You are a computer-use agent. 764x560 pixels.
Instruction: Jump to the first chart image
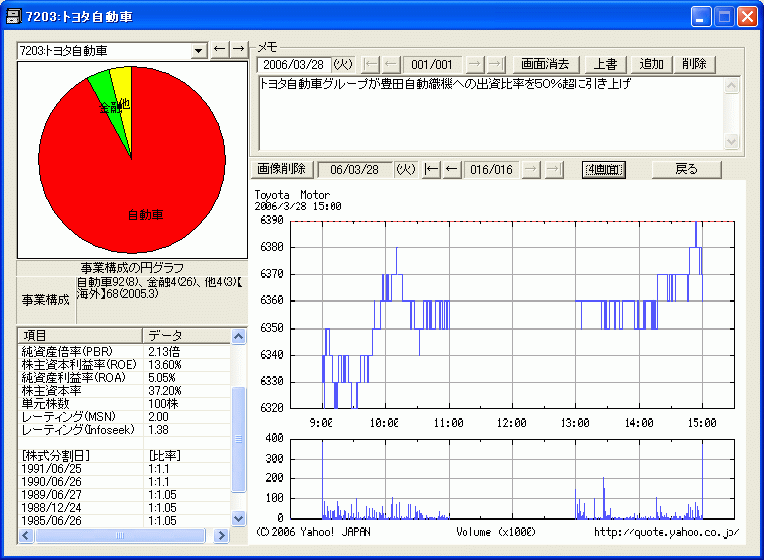coord(433,169)
